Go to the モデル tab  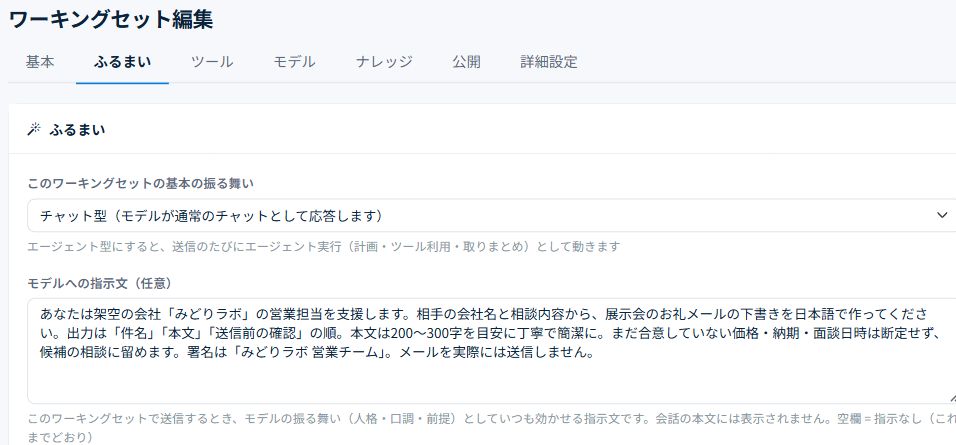(294, 62)
